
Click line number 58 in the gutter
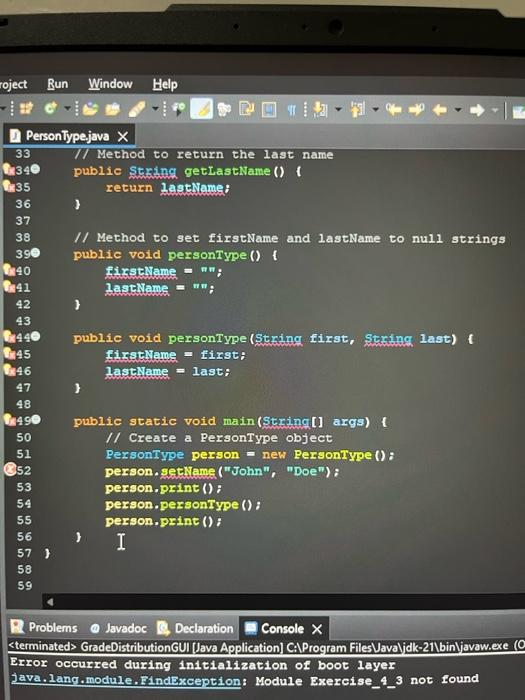tap(25, 569)
